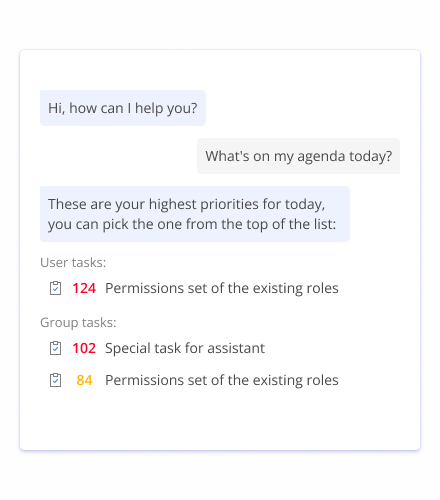The image size is (440, 500).
Task: Open the Special task for assistant item
Action: [185, 348]
